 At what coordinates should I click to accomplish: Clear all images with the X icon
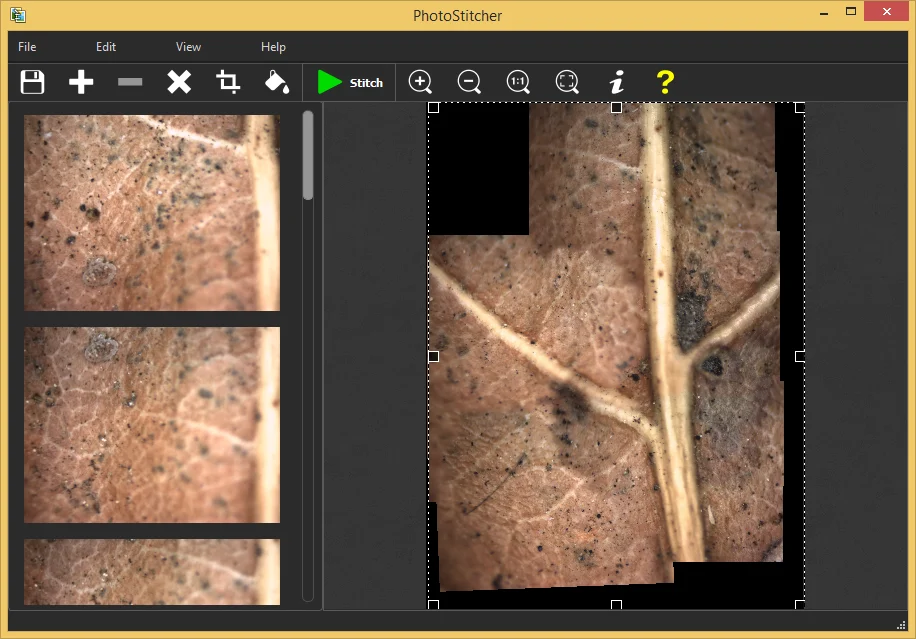click(179, 82)
